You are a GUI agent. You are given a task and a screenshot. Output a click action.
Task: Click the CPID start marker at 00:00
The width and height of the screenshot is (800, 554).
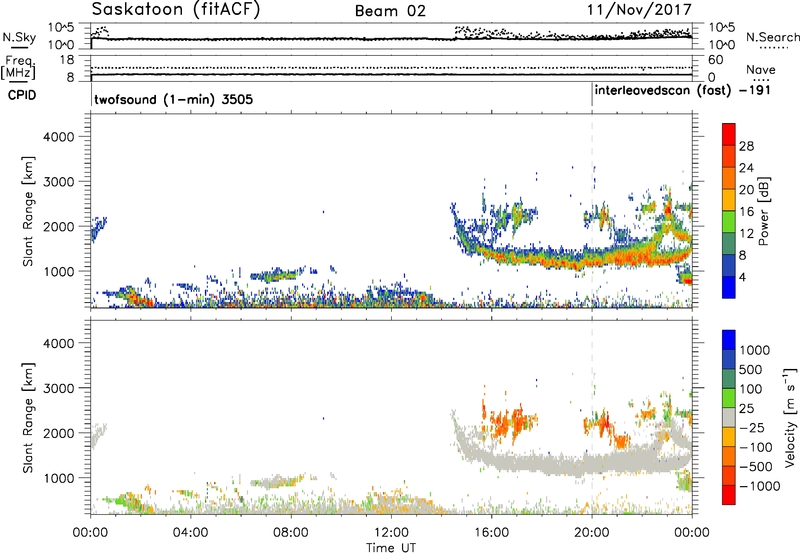(91, 94)
